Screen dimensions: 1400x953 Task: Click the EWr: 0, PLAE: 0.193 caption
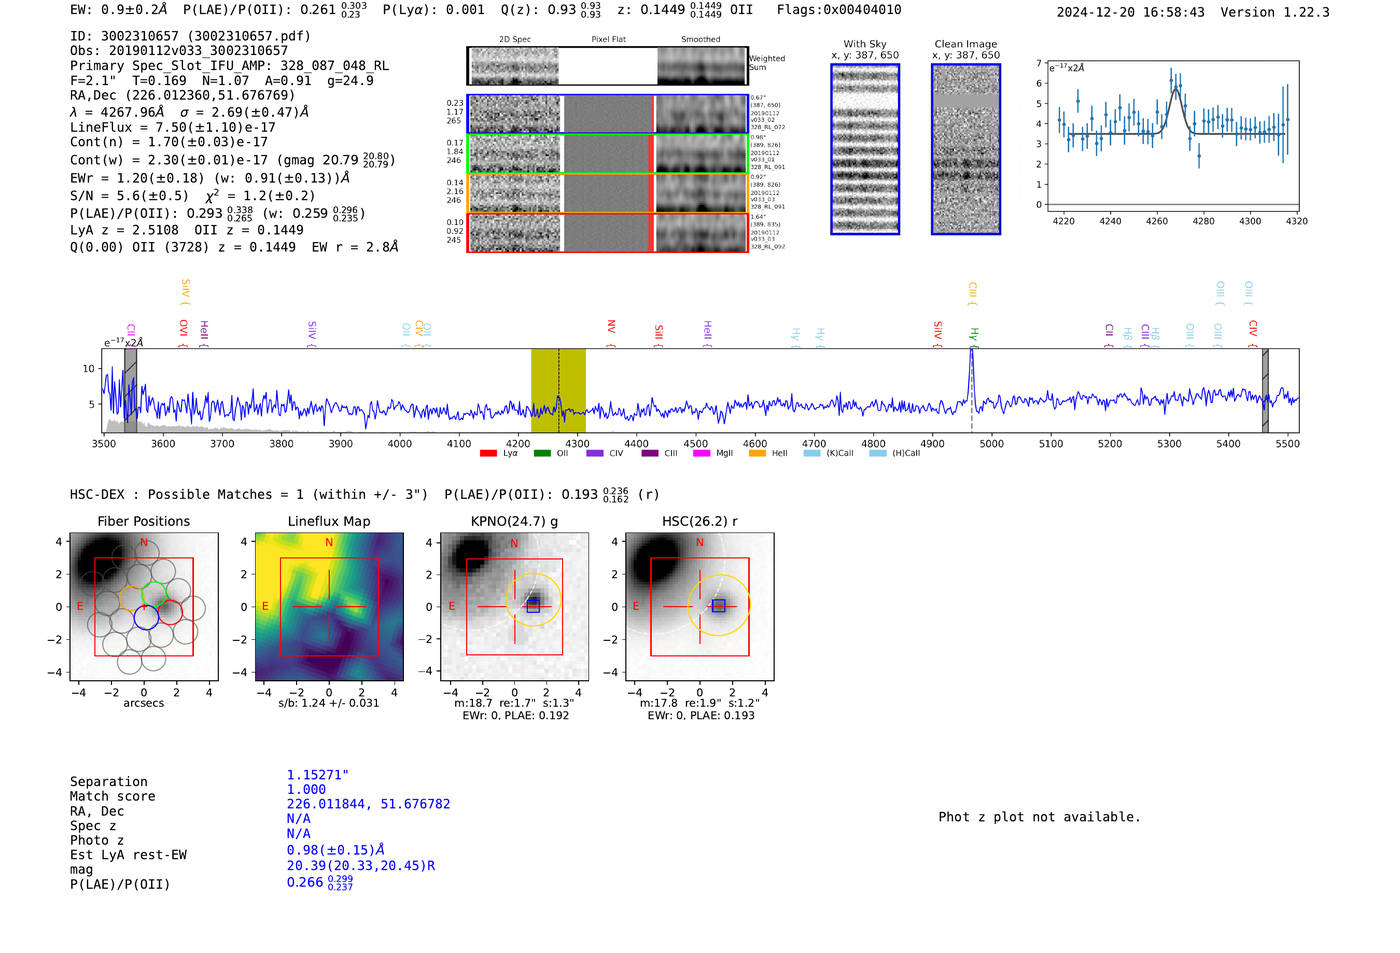[700, 716]
